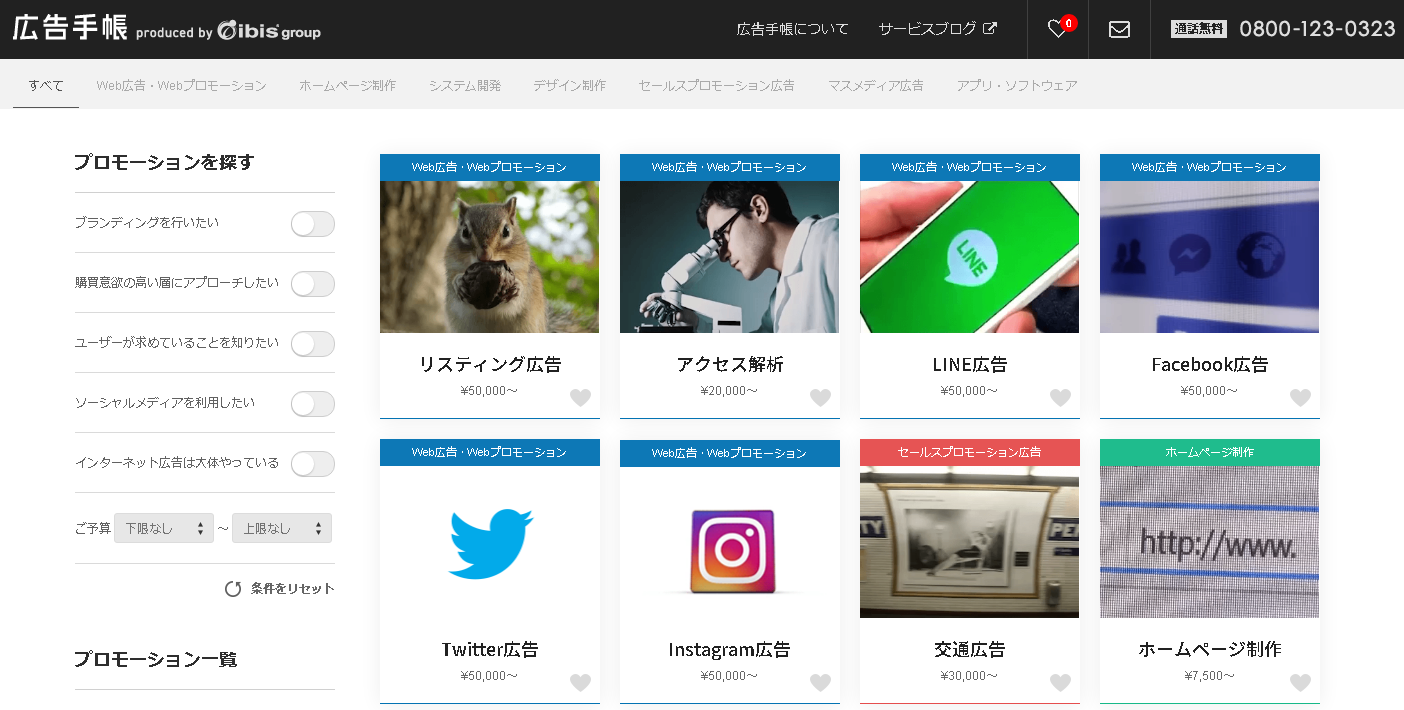Open the subway poster thumbnail for 交通広告
Image resolution: width=1404 pixels, height=710 pixels.
[x=970, y=542]
